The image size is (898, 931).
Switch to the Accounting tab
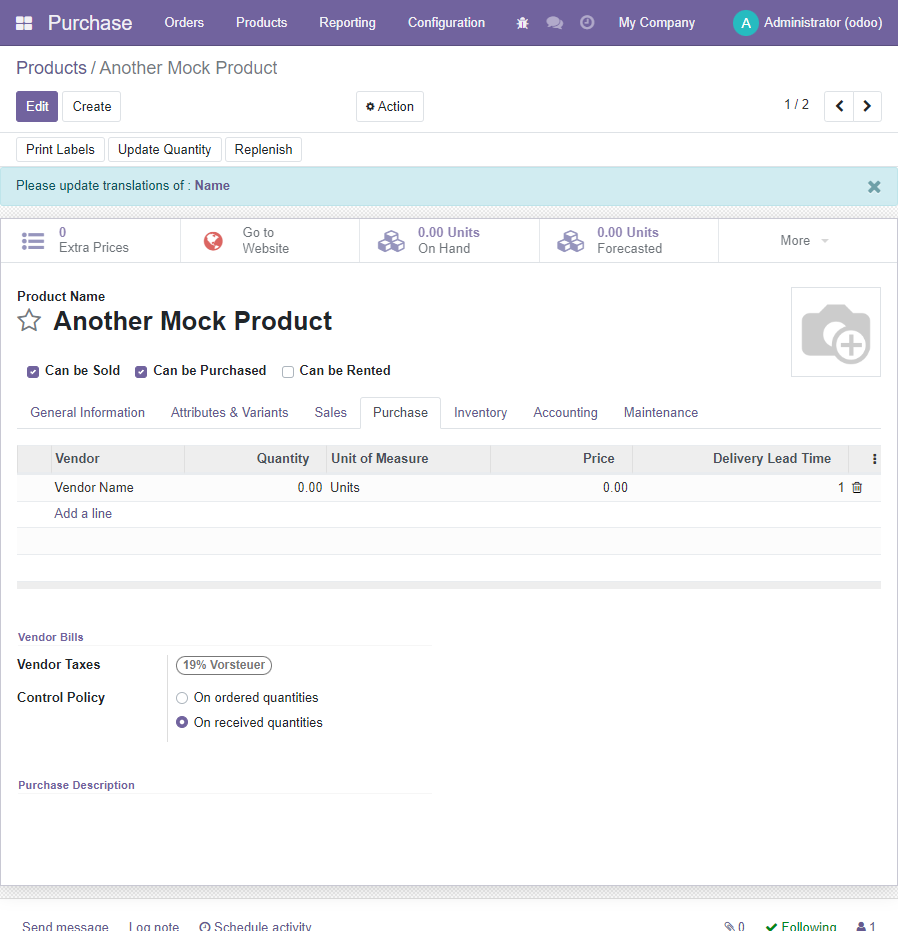coord(565,413)
